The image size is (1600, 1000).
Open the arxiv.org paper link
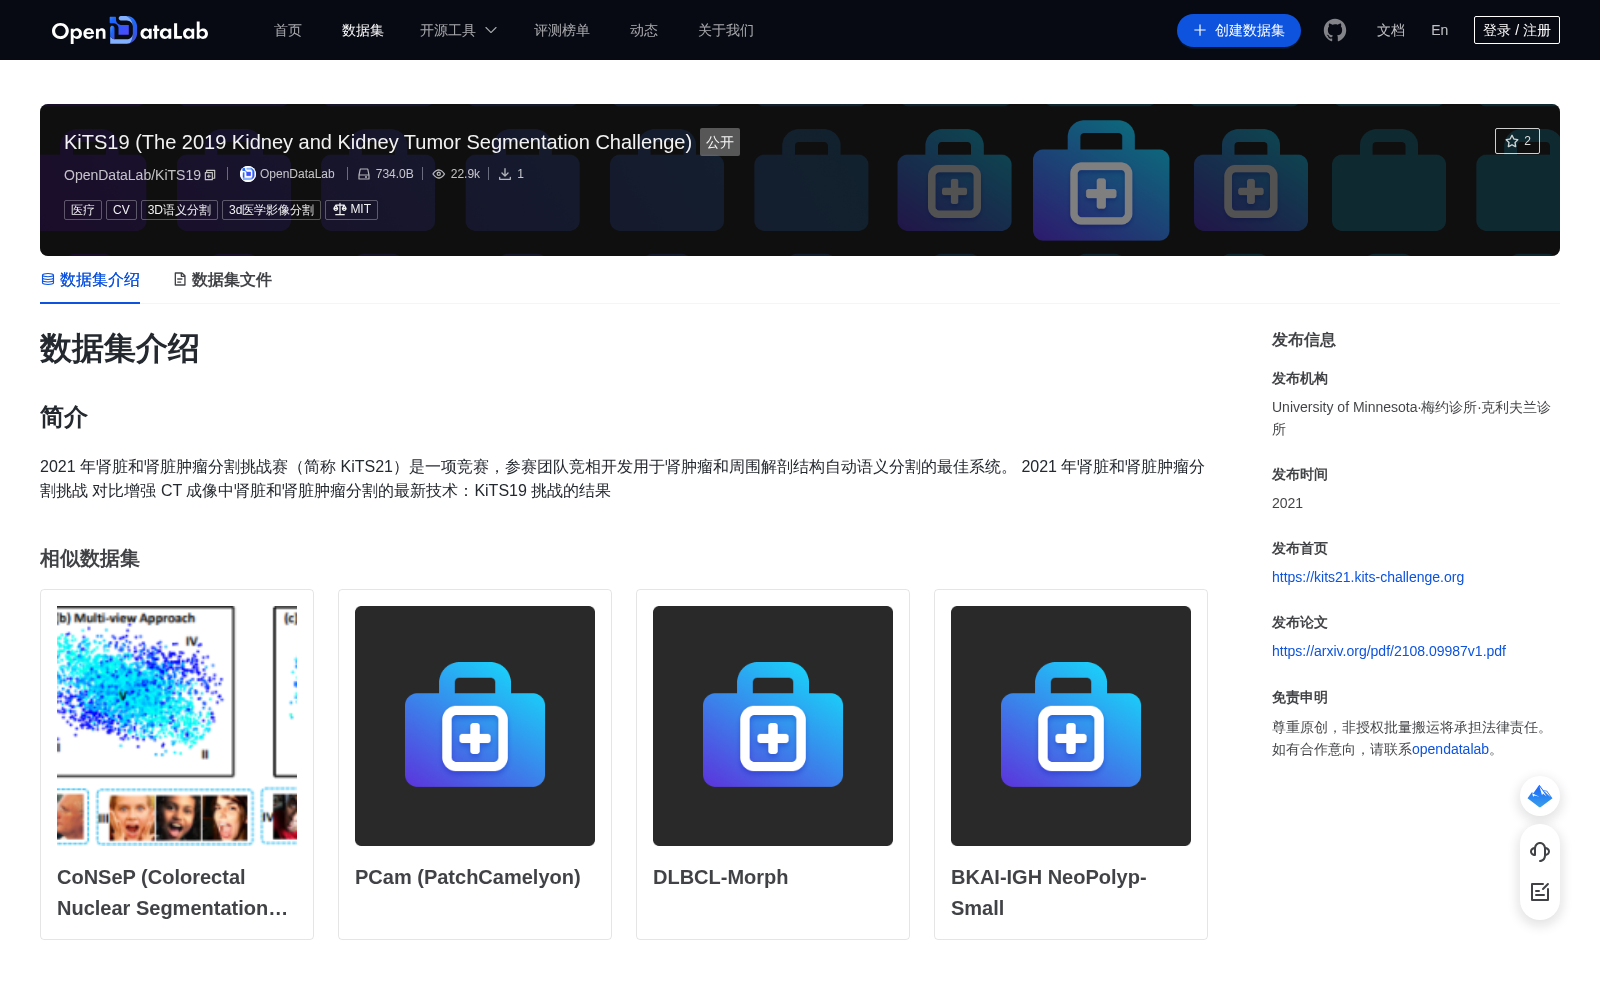click(x=1389, y=651)
